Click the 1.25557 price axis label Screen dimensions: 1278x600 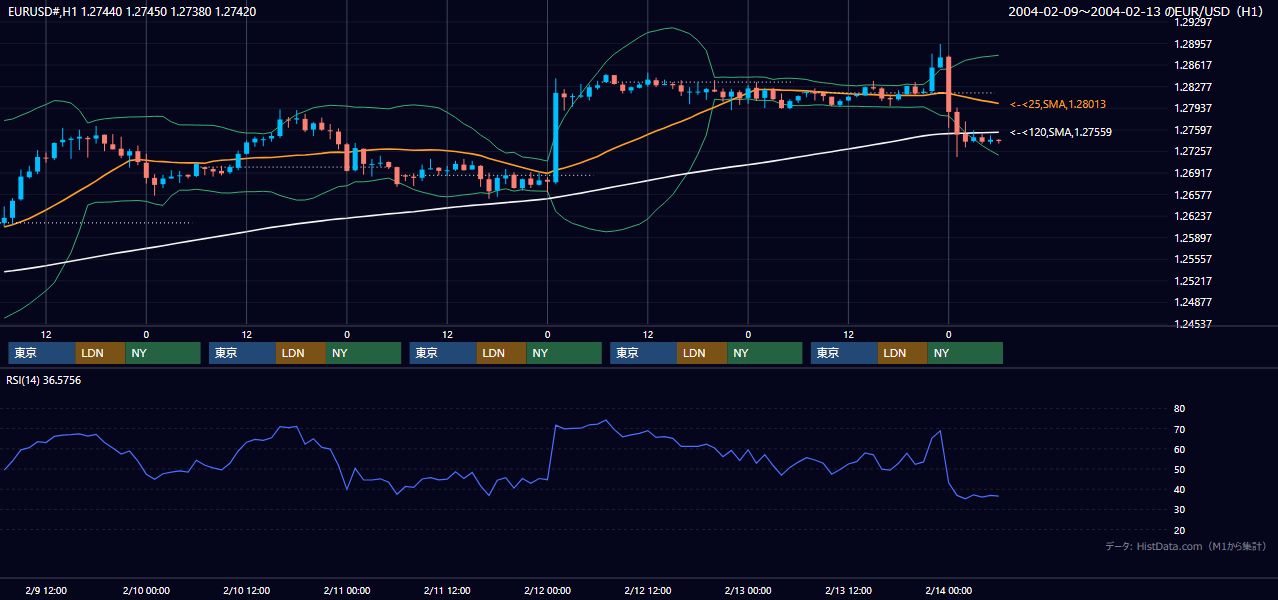pos(1192,259)
